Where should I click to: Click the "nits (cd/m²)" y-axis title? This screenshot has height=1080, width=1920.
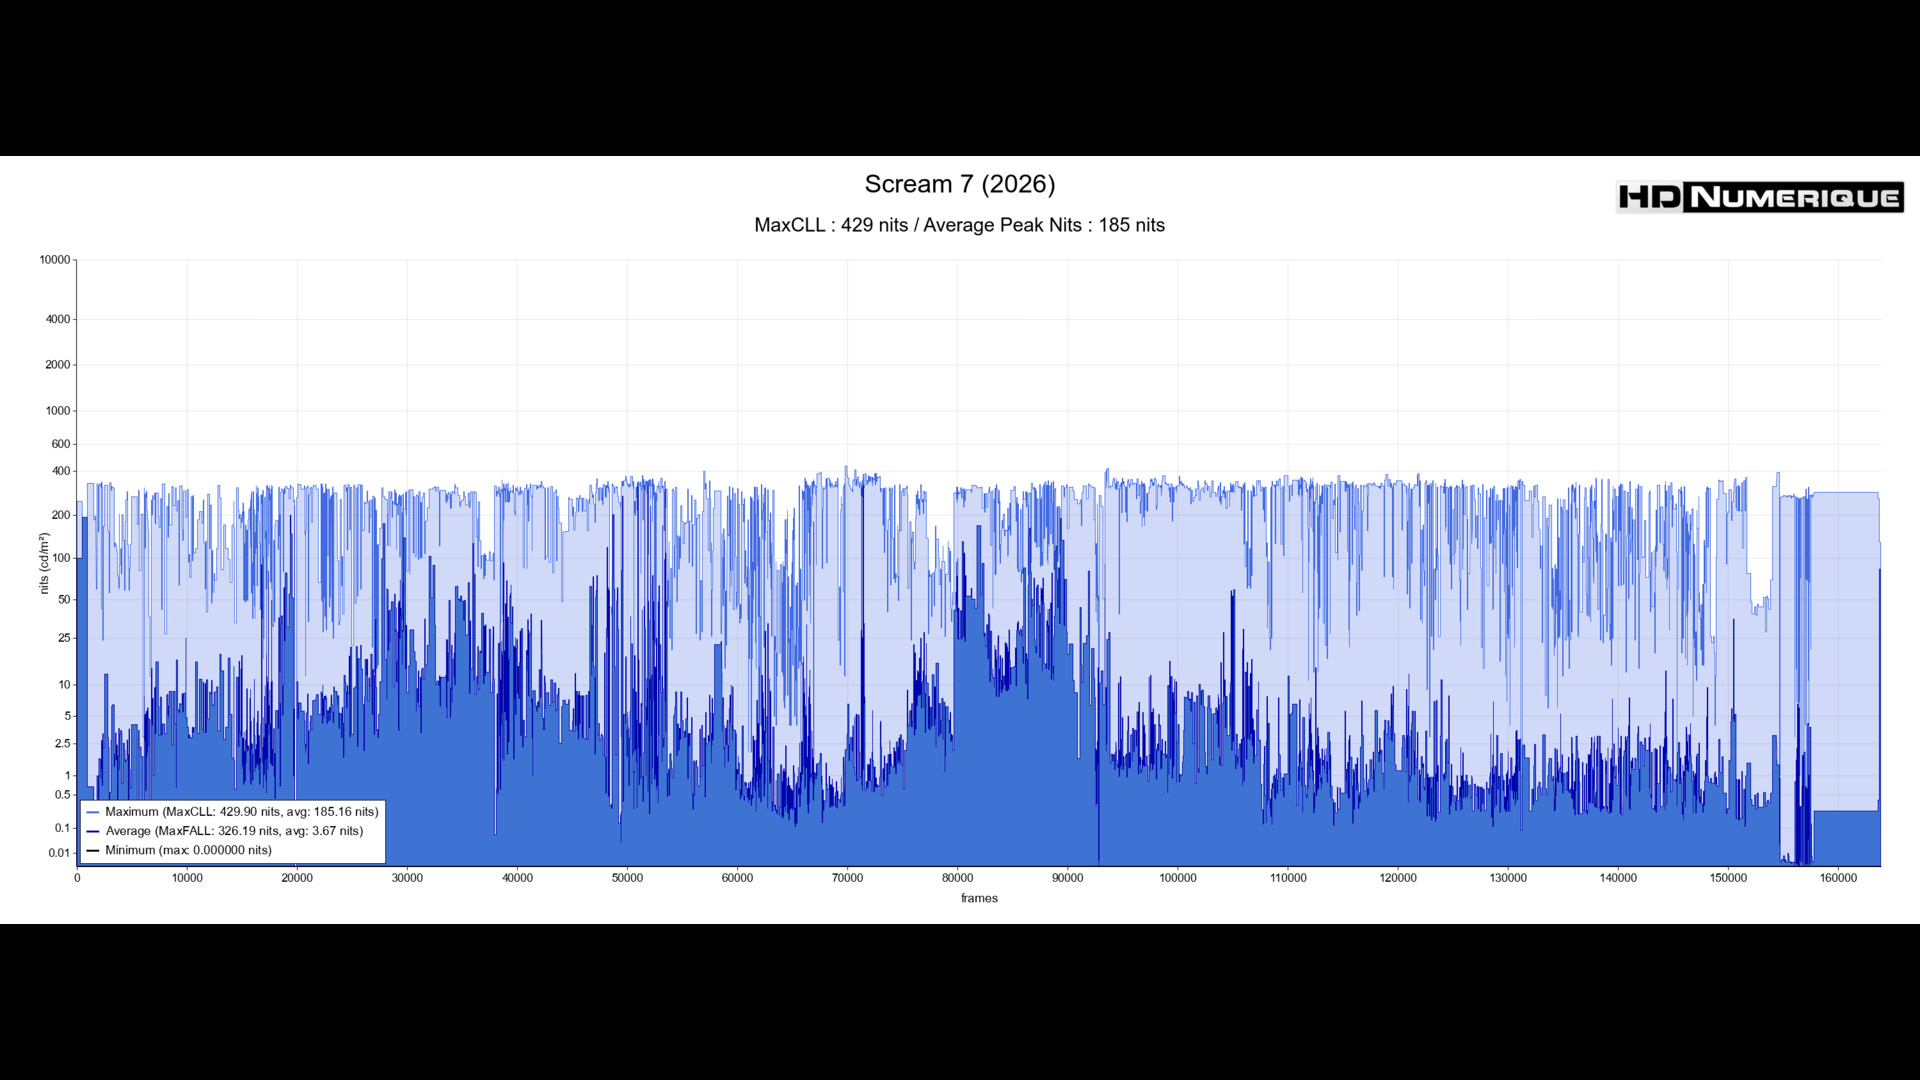coord(44,563)
